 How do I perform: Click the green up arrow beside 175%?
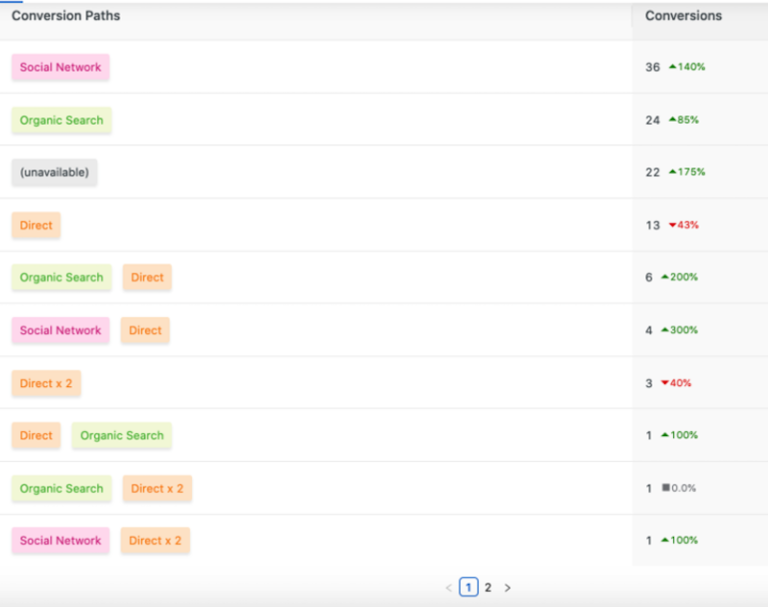(673, 172)
